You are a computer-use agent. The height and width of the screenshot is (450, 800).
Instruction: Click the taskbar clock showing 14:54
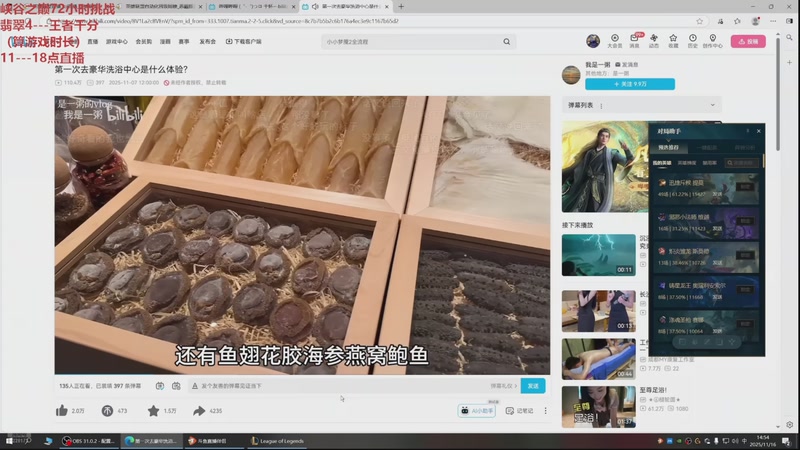[x=763, y=441]
